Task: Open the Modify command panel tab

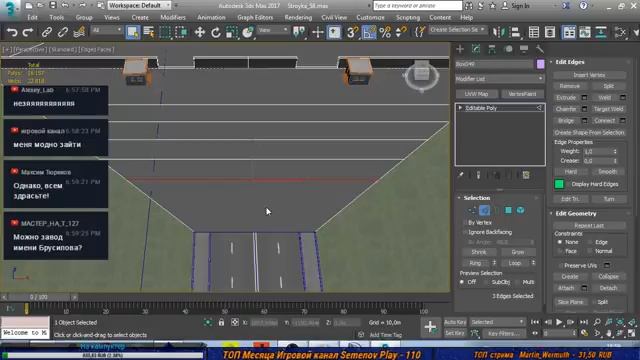Action: [x=476, y=49]
